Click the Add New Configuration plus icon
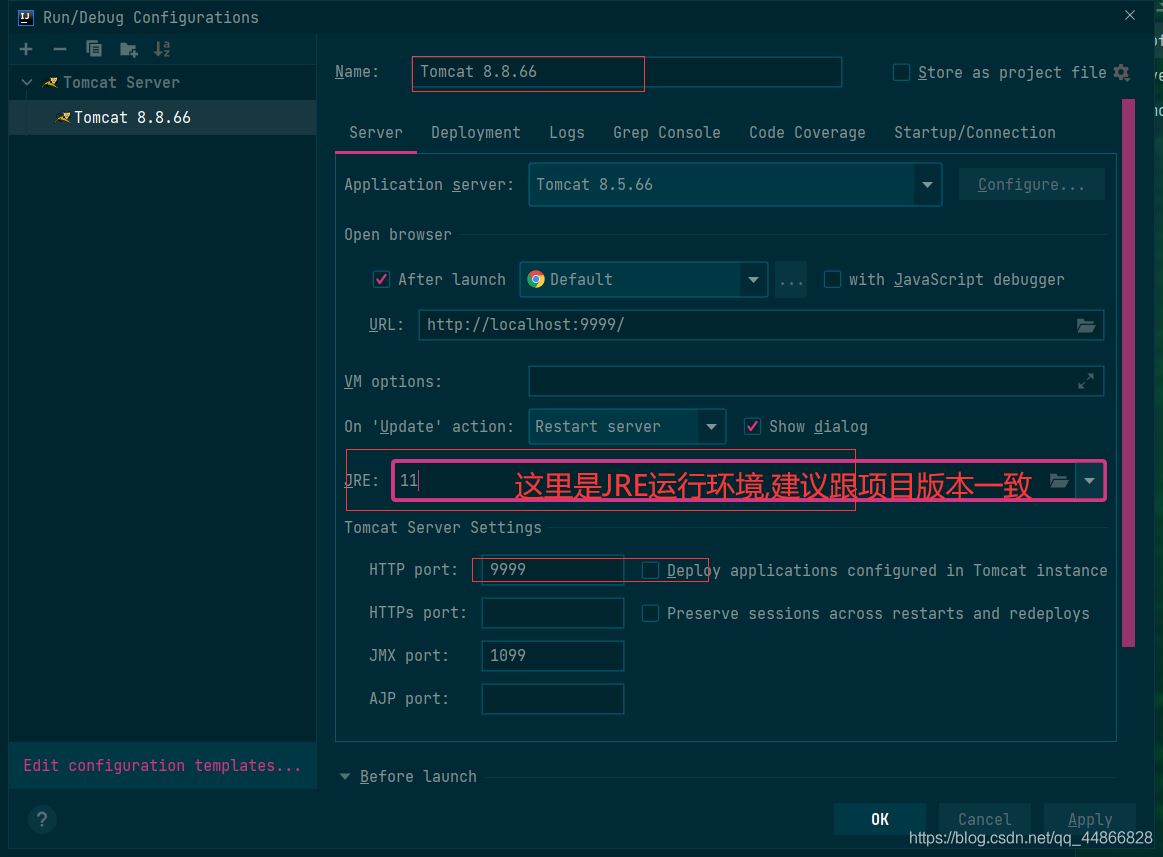 point(26,49)
